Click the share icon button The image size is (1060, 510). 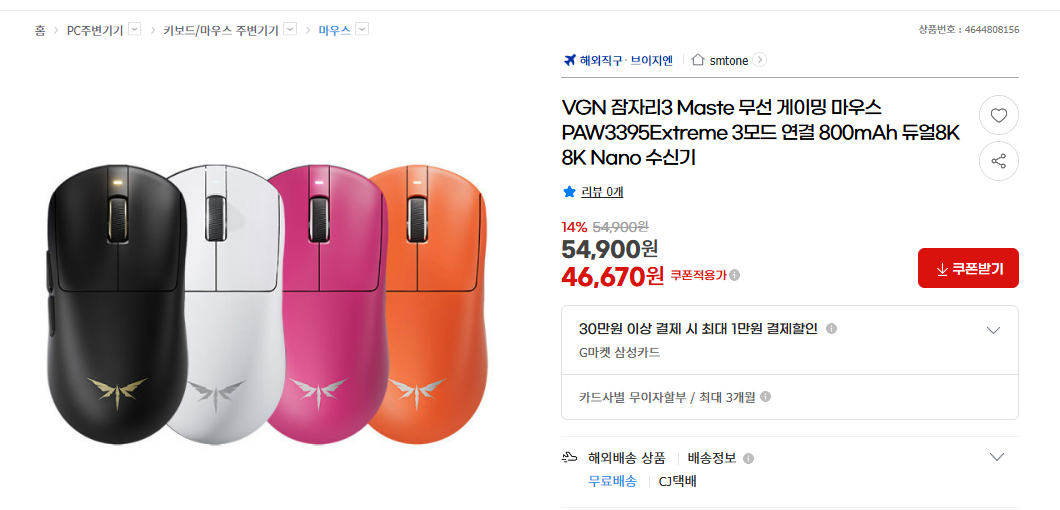998,161
